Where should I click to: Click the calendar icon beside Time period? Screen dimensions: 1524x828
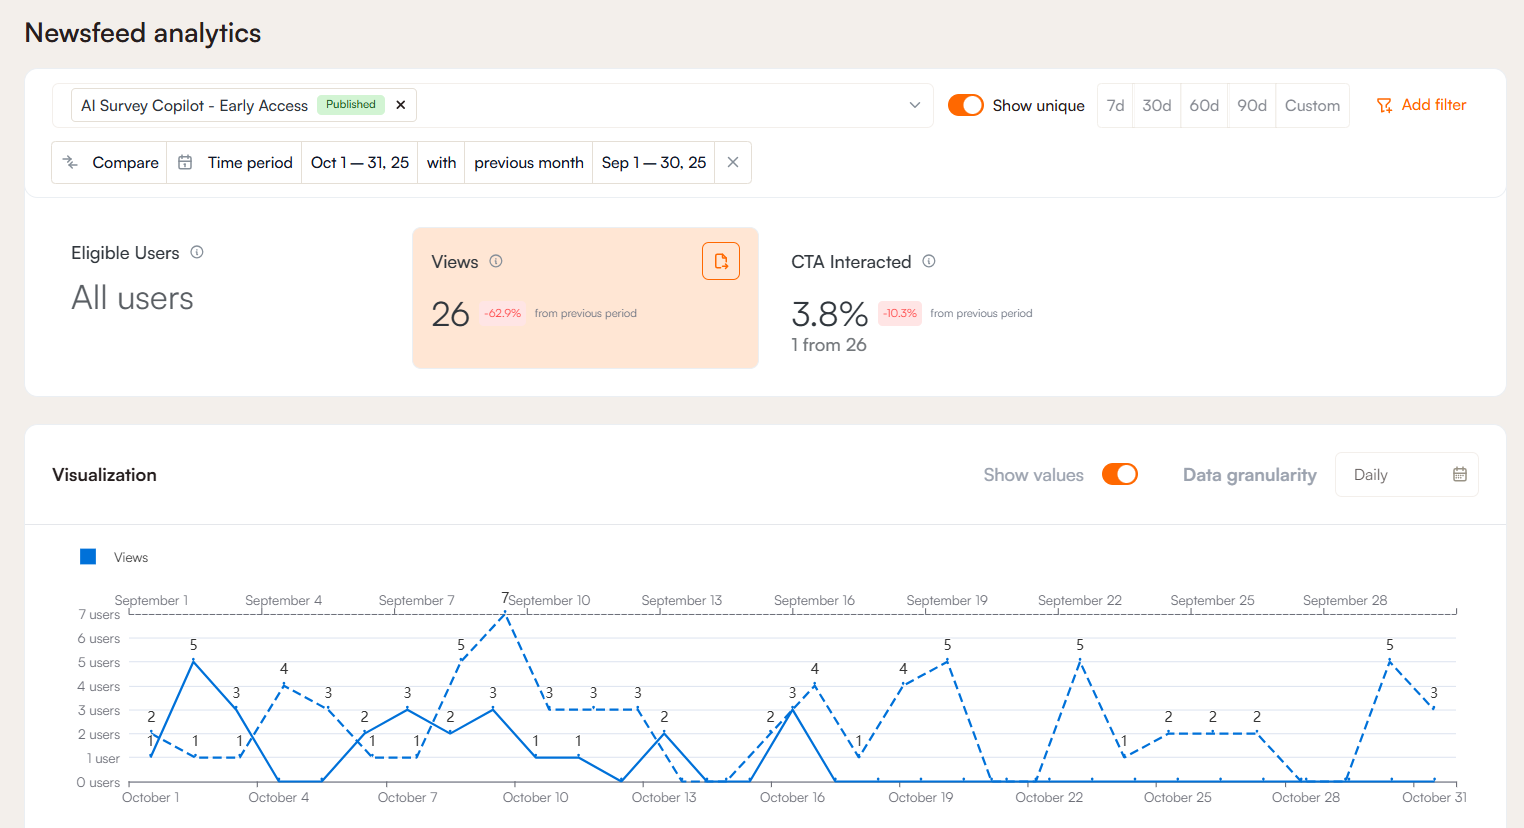tap(185, 162)
